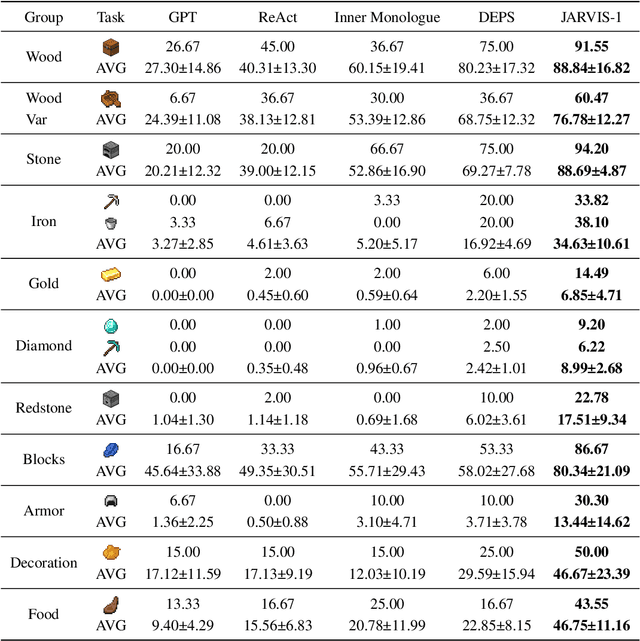
Task: Click the iron bucket icon
Action: point(111,222)
